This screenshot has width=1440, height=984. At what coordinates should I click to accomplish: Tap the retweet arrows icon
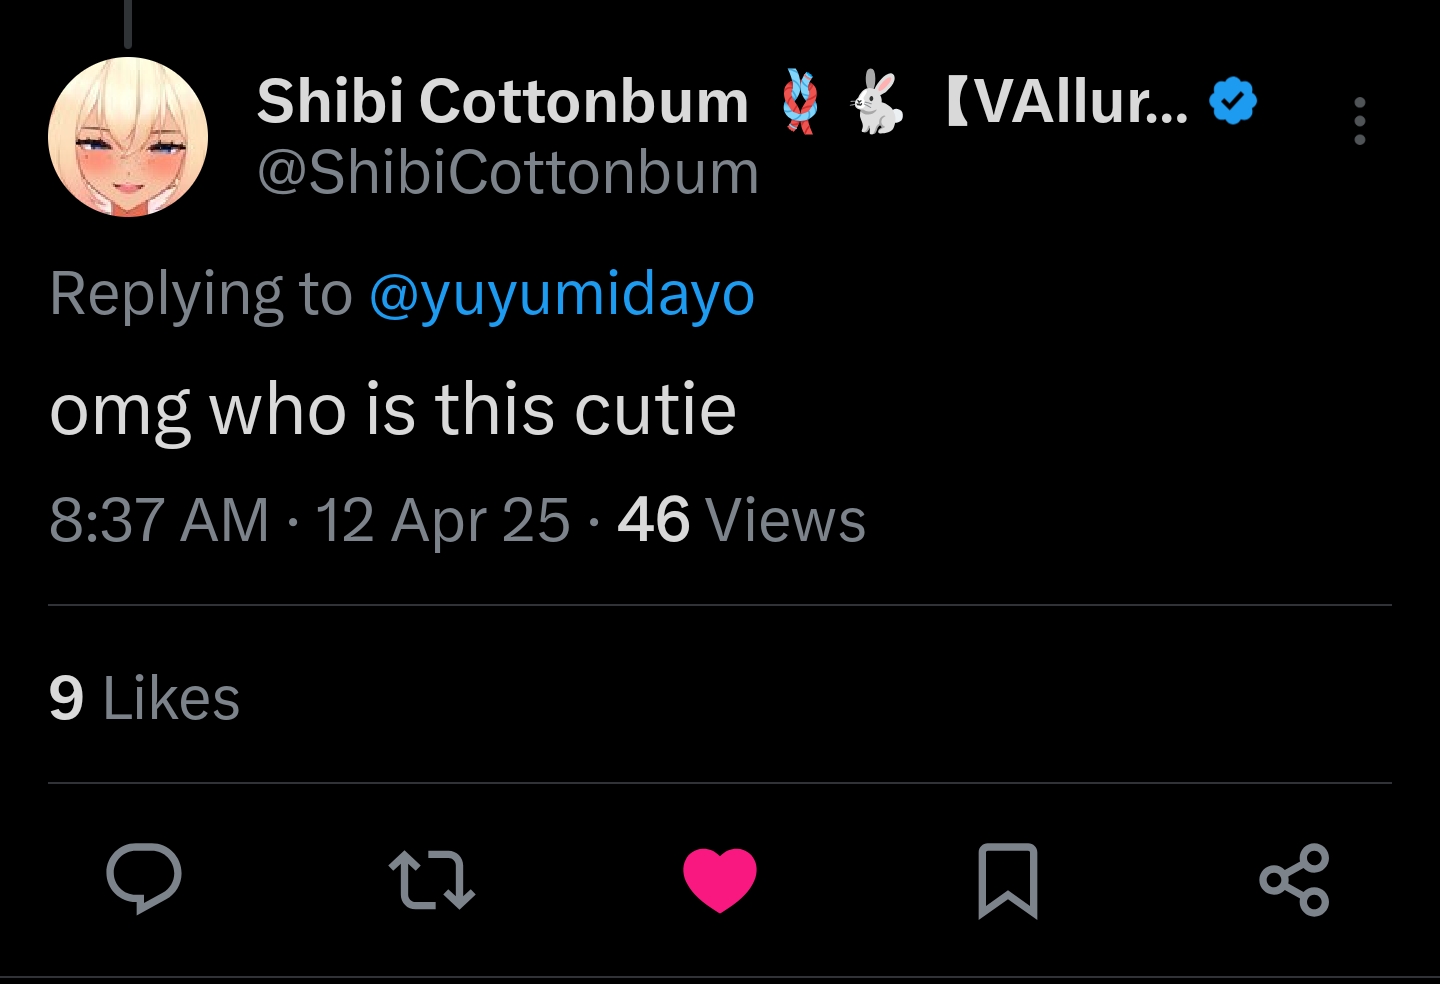coord(431,880)
